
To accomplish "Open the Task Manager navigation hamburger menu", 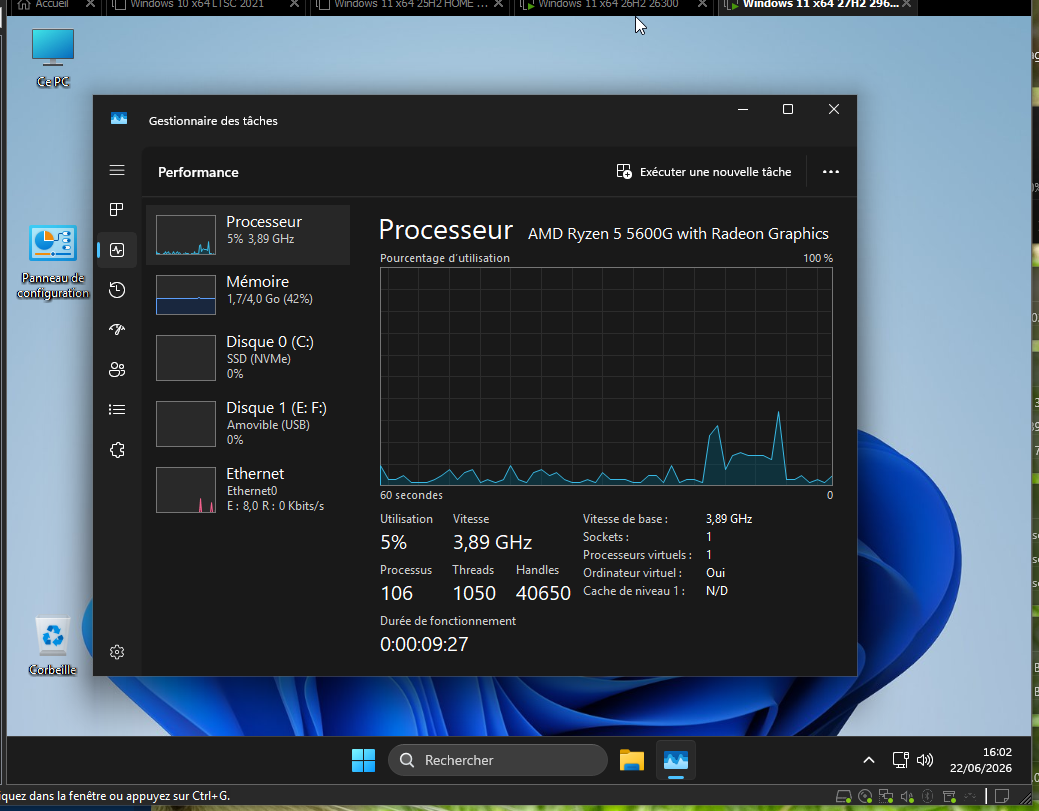I will coord(117,170).
